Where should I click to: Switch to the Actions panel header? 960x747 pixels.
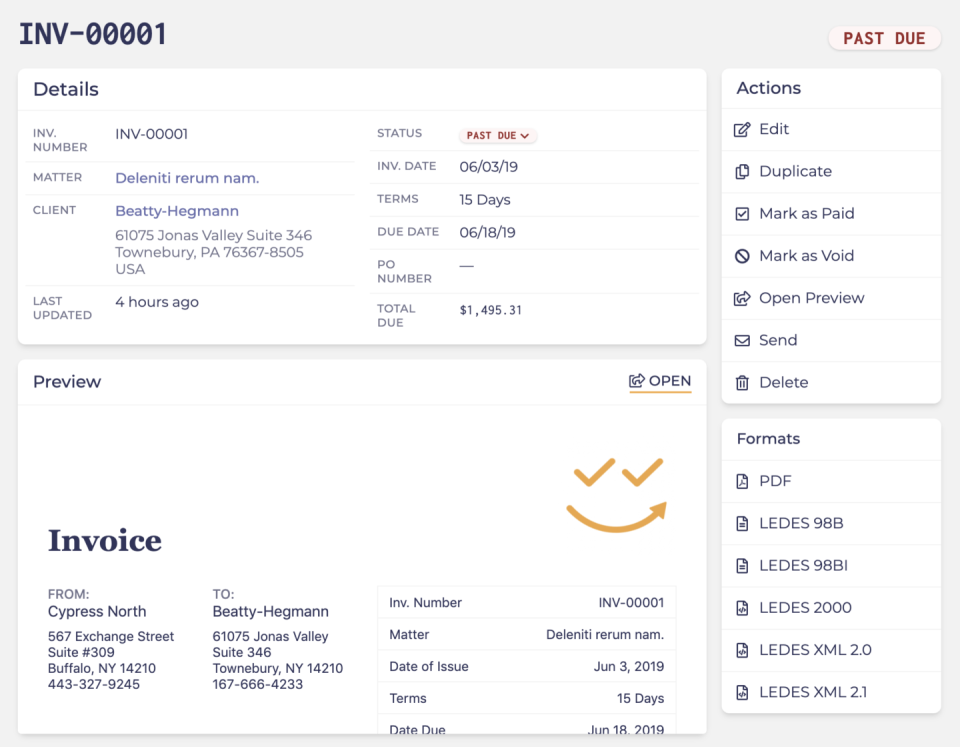(767, 88)
